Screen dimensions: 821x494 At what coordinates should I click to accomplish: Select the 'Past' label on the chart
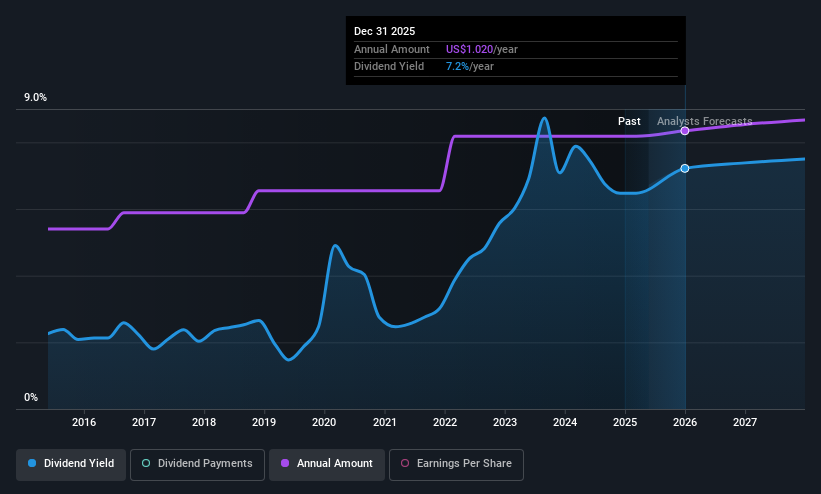tap(629, 122)
